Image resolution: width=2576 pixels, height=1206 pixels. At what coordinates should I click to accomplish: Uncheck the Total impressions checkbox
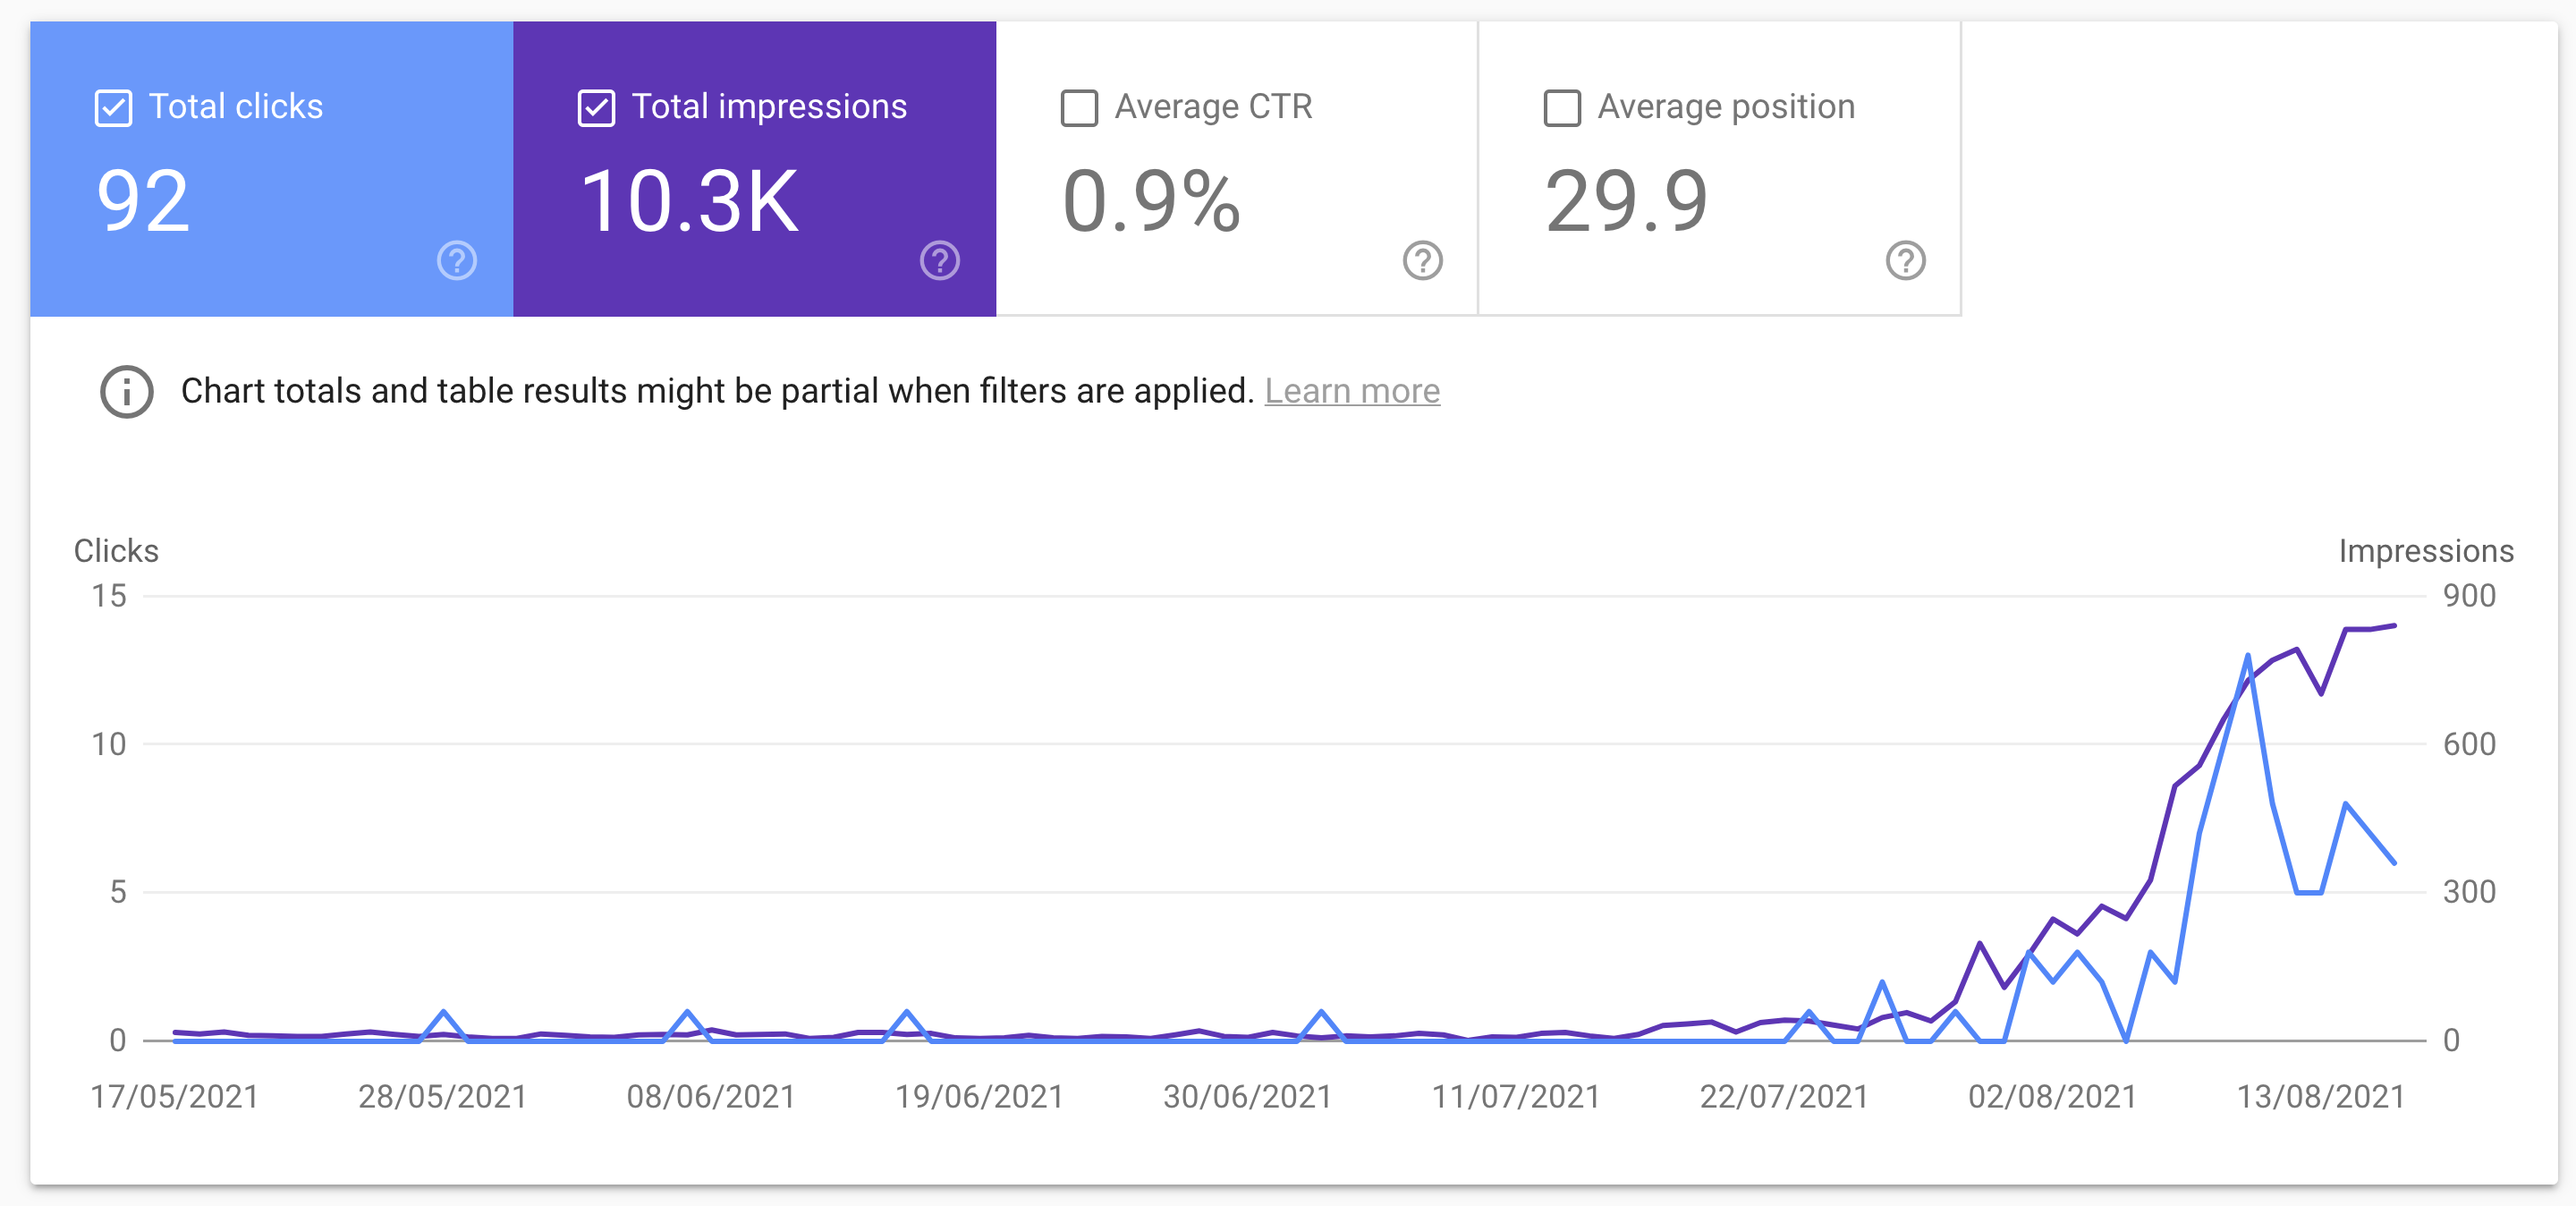click(596, 108)
